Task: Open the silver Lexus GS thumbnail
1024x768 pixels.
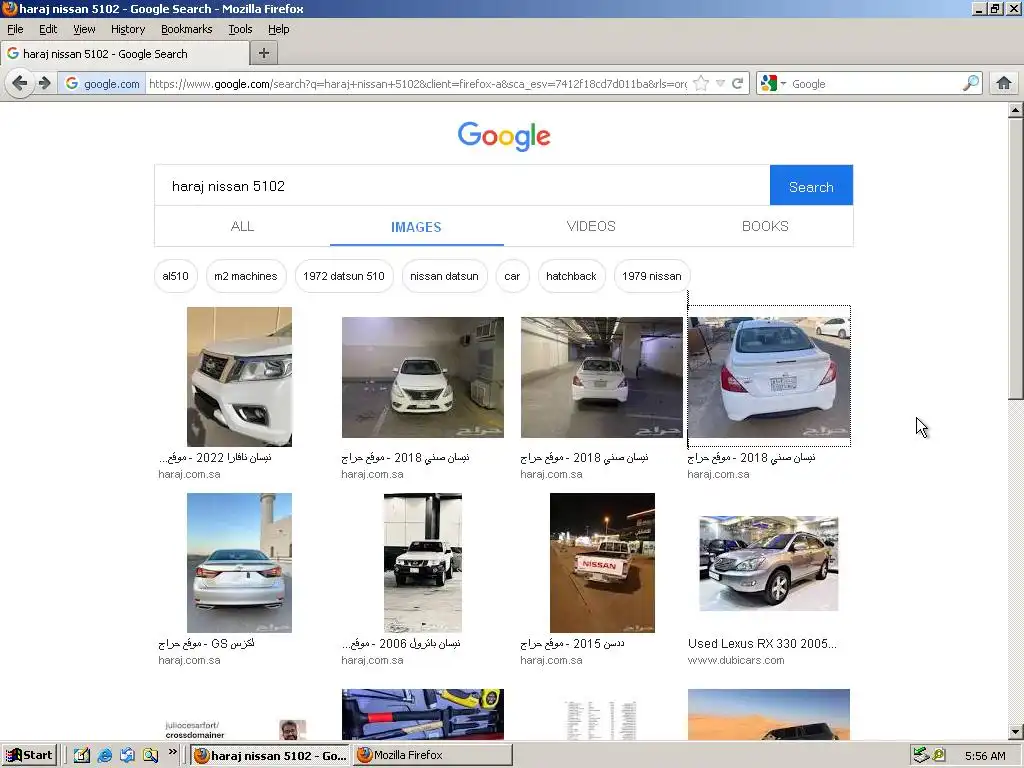Action: pos(239,562)
